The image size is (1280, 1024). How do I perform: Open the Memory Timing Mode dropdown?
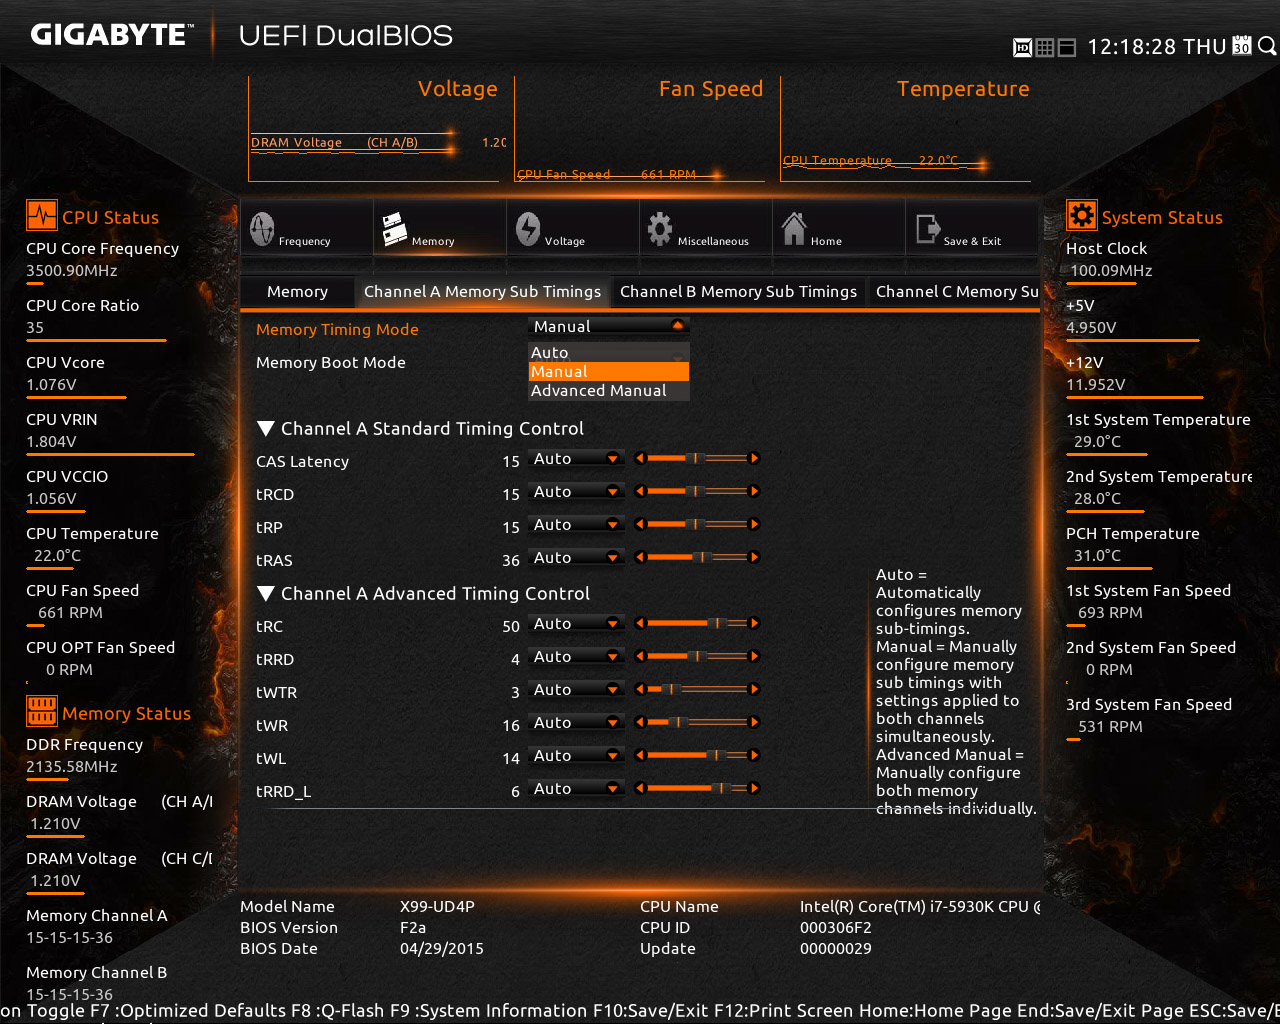(x=608, y=326)
